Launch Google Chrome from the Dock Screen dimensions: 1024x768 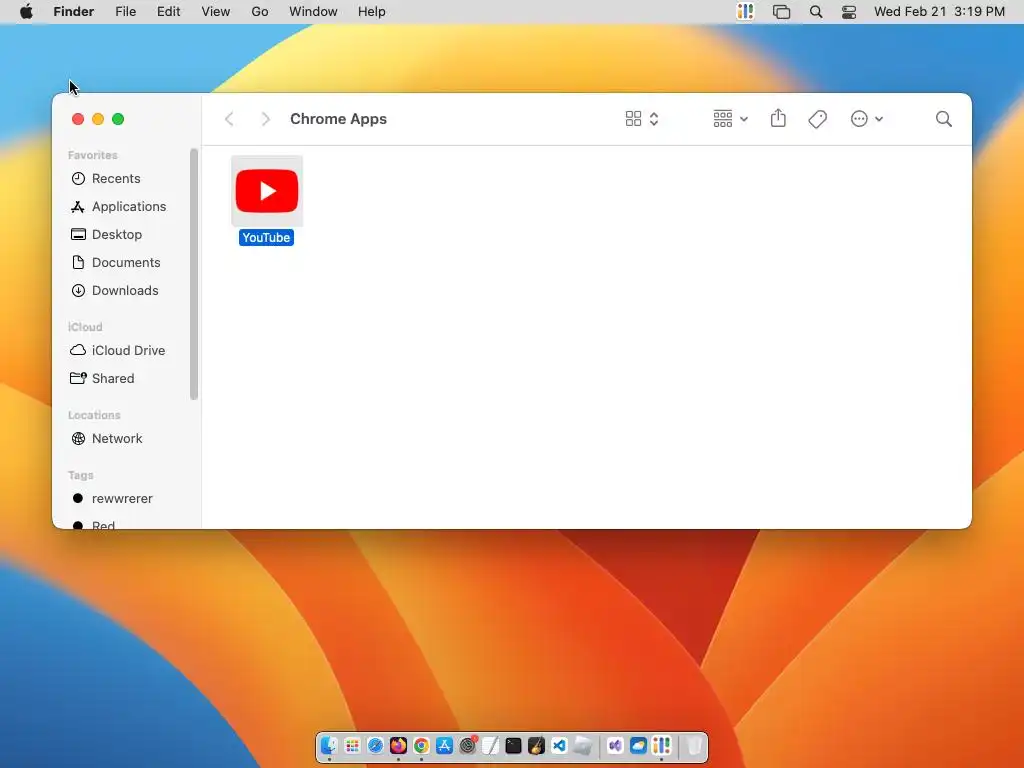pyautogui.click(x=421, y=745)
